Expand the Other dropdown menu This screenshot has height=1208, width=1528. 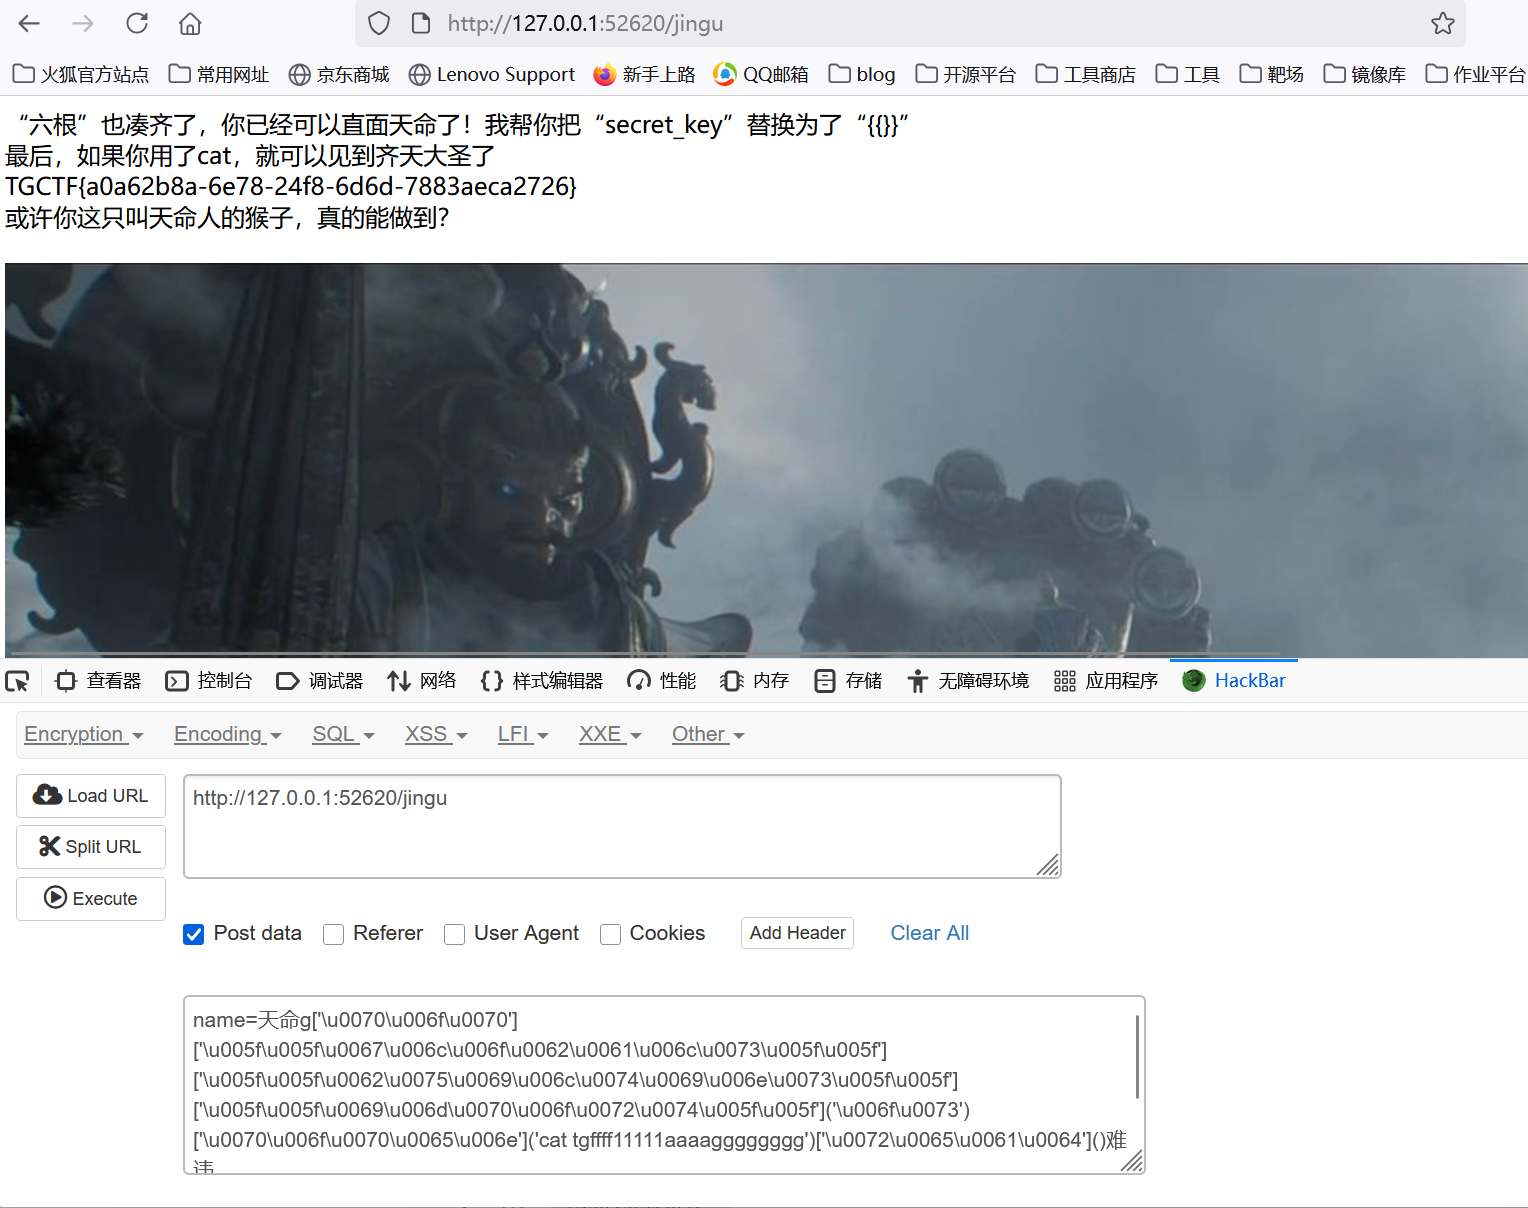tap(708, 734)
